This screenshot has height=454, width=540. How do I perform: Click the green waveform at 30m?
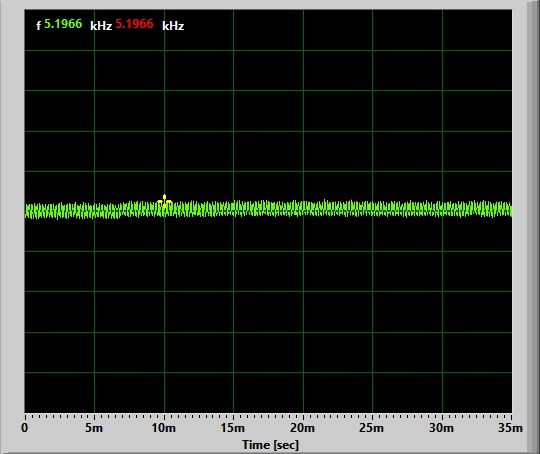click(x=442, y=209)
